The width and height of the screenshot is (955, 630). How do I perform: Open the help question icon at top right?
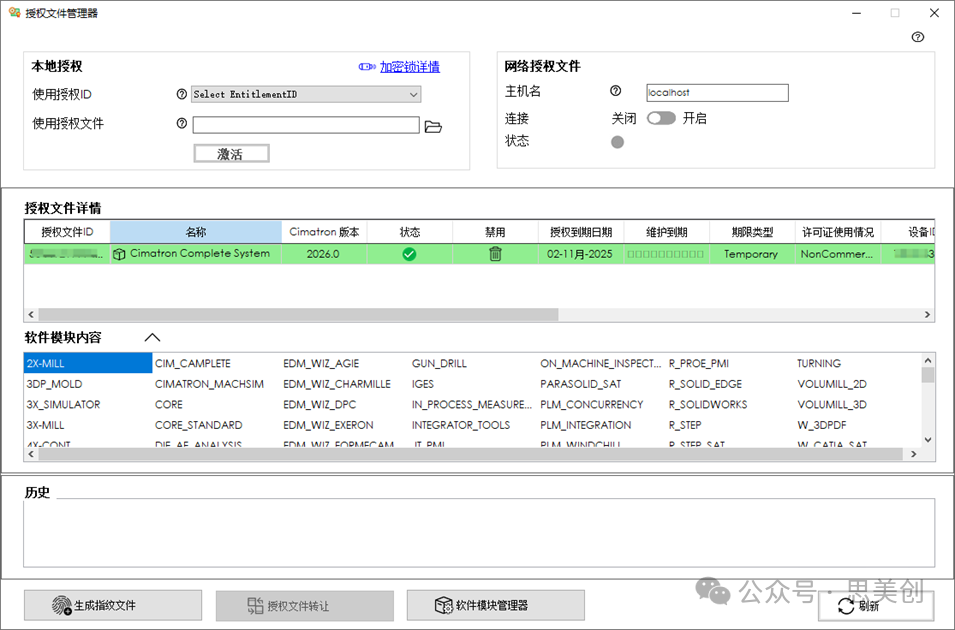917,37
